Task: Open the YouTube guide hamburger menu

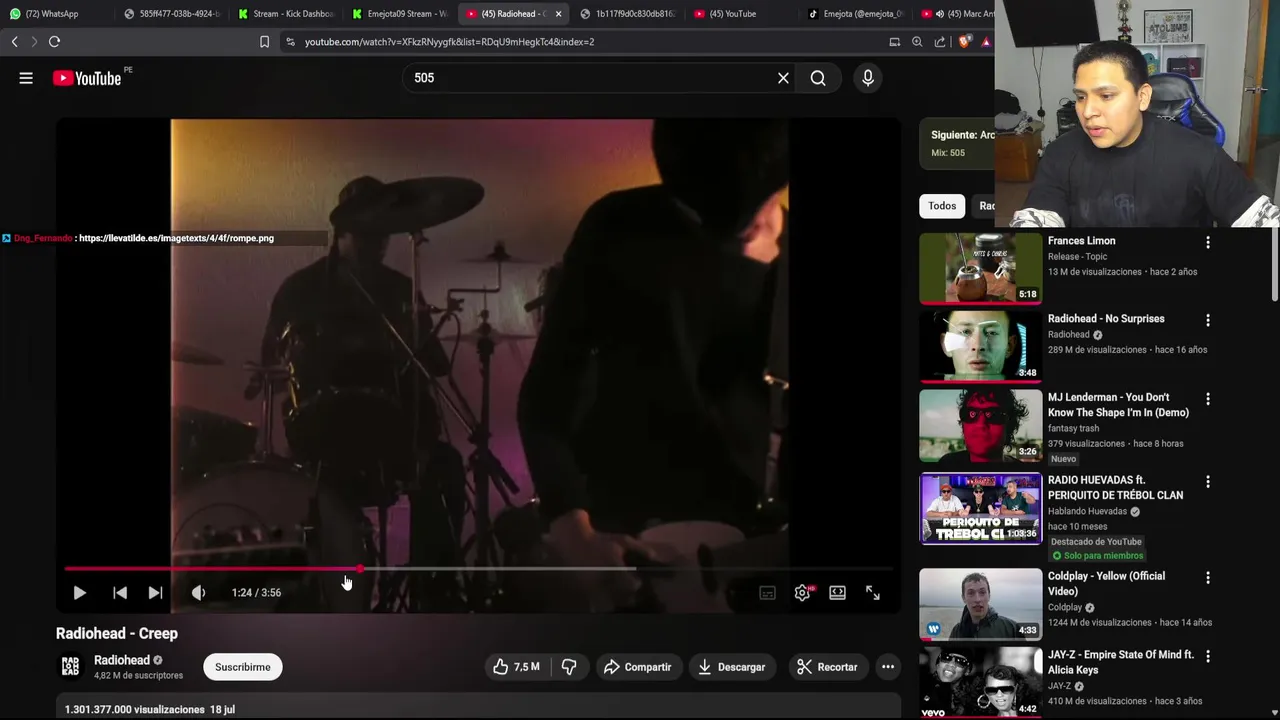Action: 26,78
